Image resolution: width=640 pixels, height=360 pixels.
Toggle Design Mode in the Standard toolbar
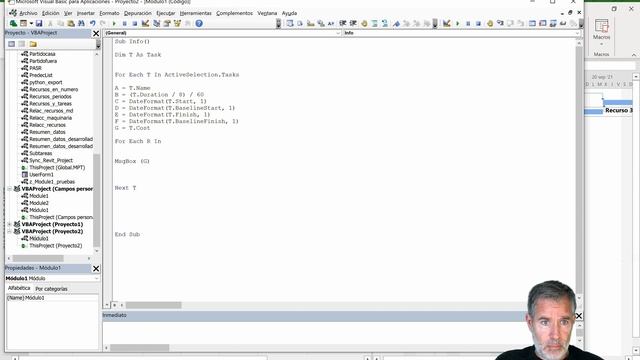coord(145,23)
